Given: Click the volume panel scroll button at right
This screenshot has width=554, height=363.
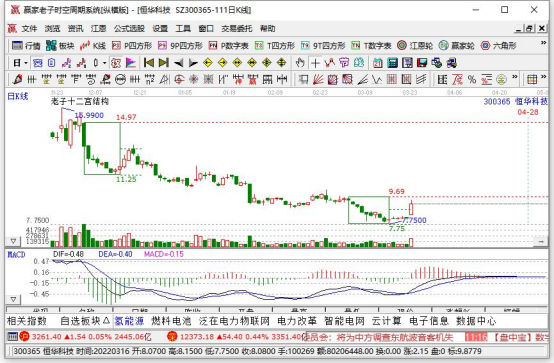Looking at the screenshot, I should (x=541, y=241).
